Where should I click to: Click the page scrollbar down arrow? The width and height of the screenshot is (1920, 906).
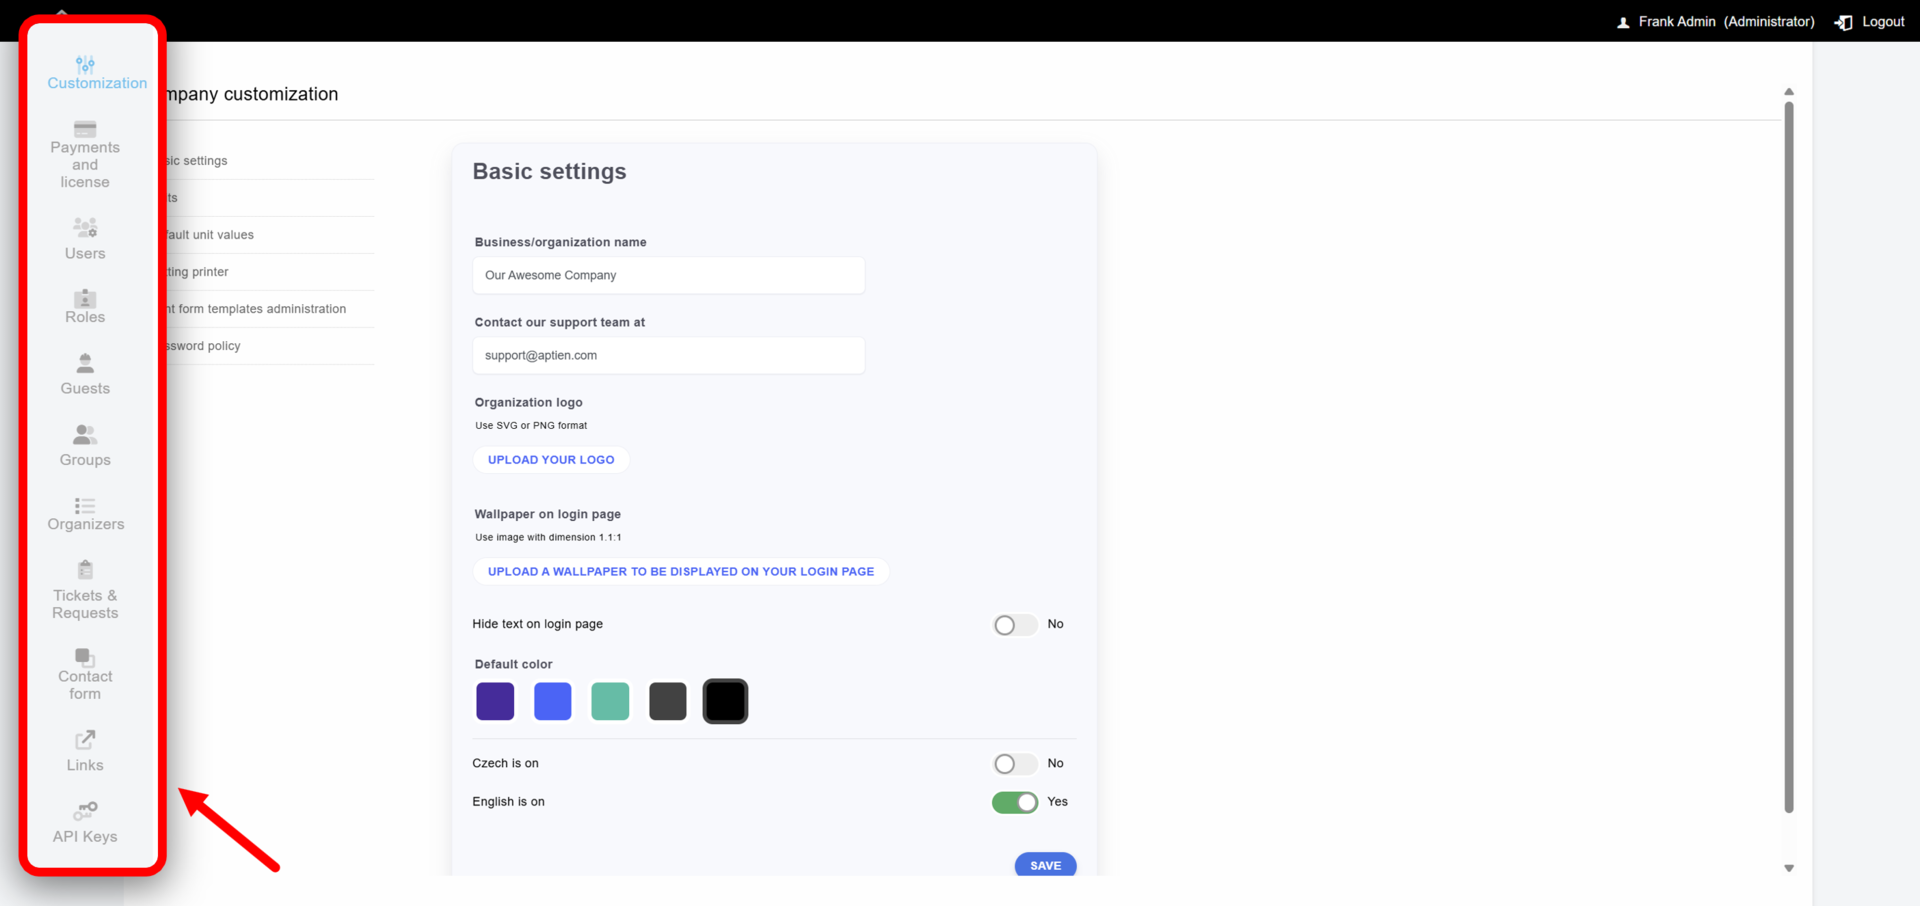click(x=1789, y=868)
